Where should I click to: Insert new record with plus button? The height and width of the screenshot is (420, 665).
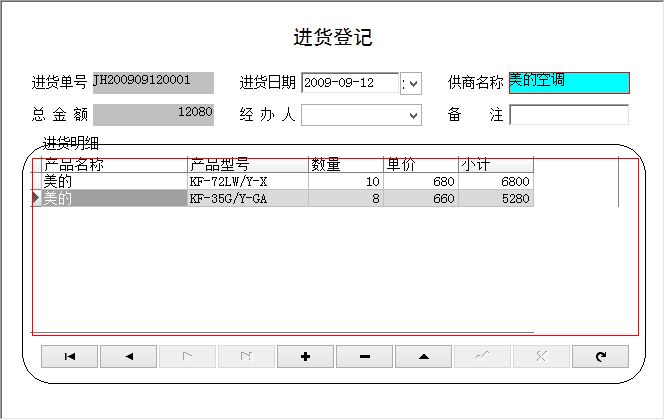[305, 356]
